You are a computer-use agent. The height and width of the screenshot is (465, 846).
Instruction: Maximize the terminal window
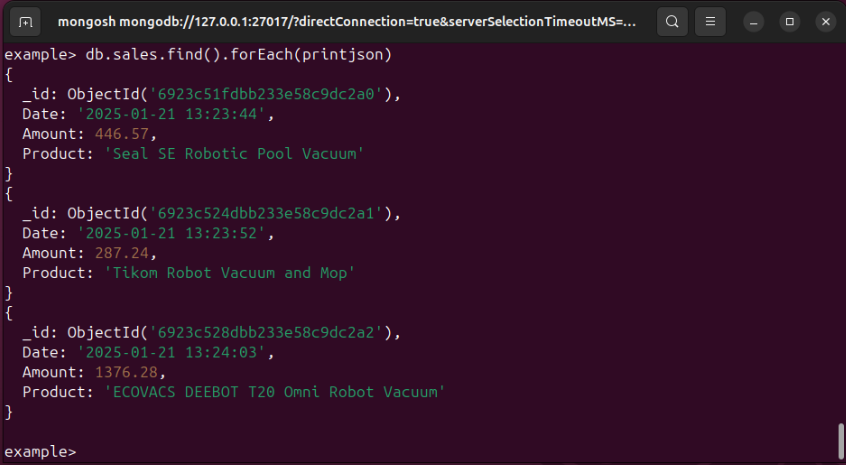[x=789, y=21]
